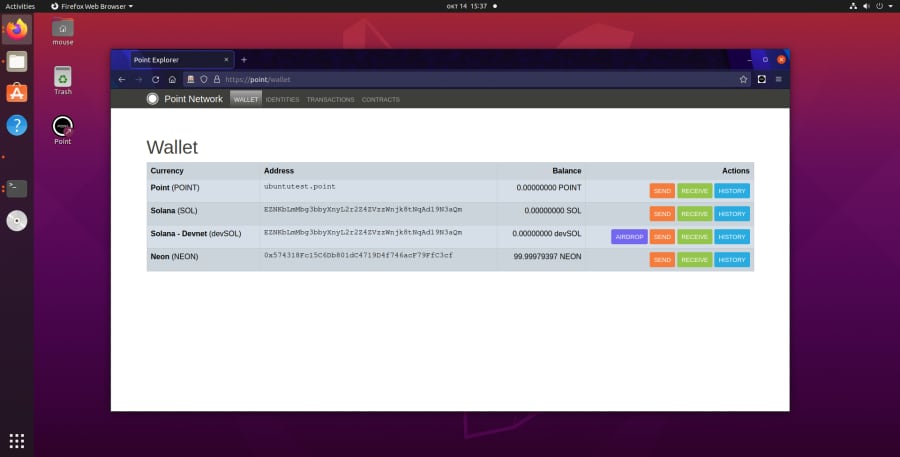This screenshot has width=900, height=457.
Task: Click the ubuntutest.point address
Action: click(x=300, y=187)
